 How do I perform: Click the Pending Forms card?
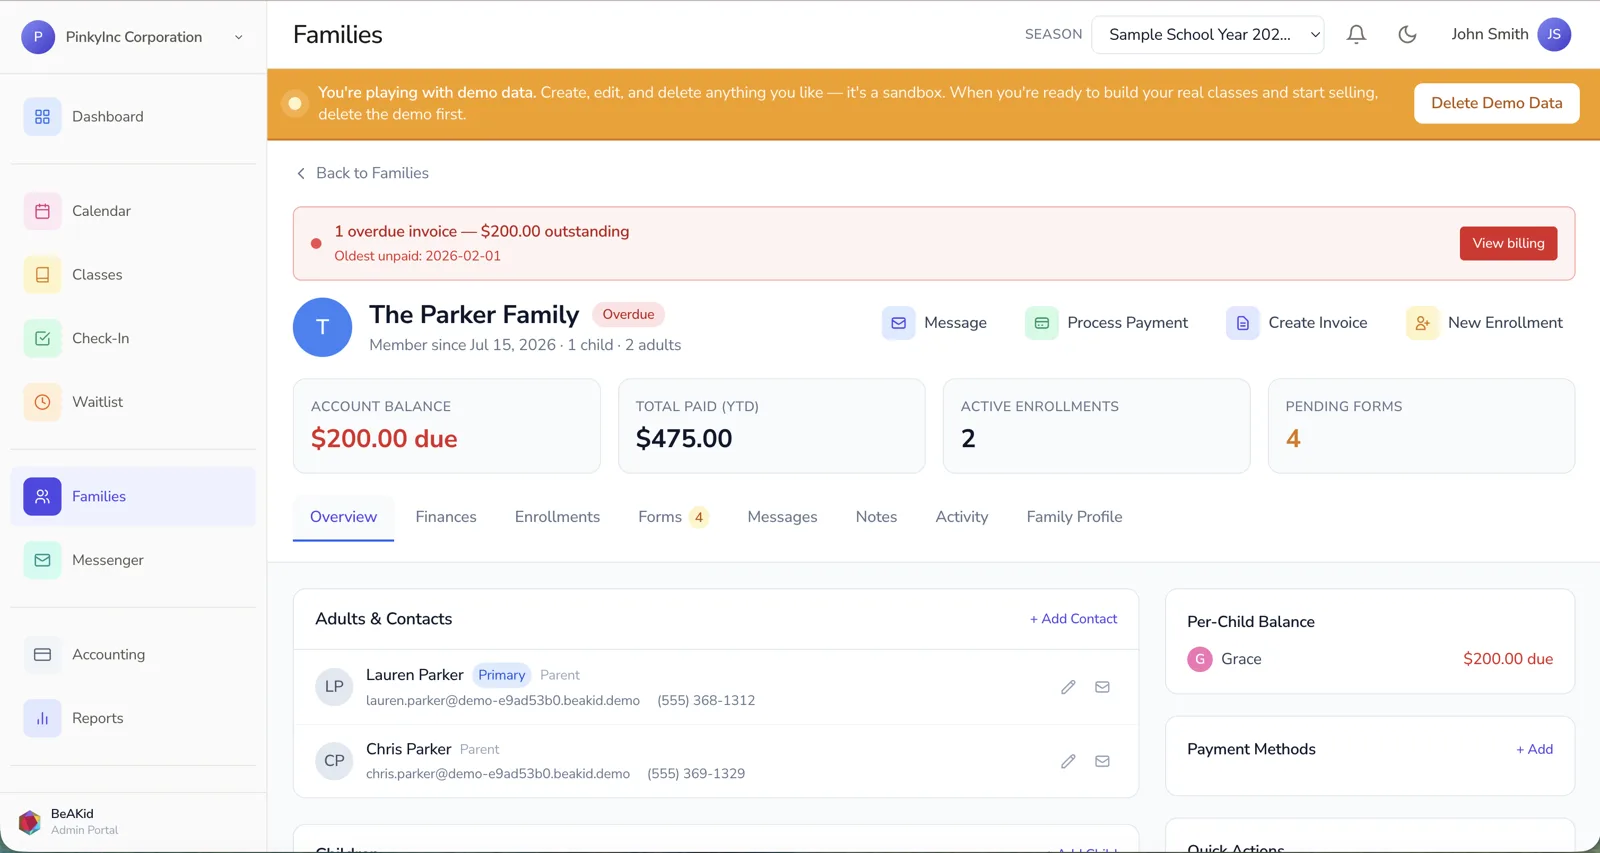1421,426
